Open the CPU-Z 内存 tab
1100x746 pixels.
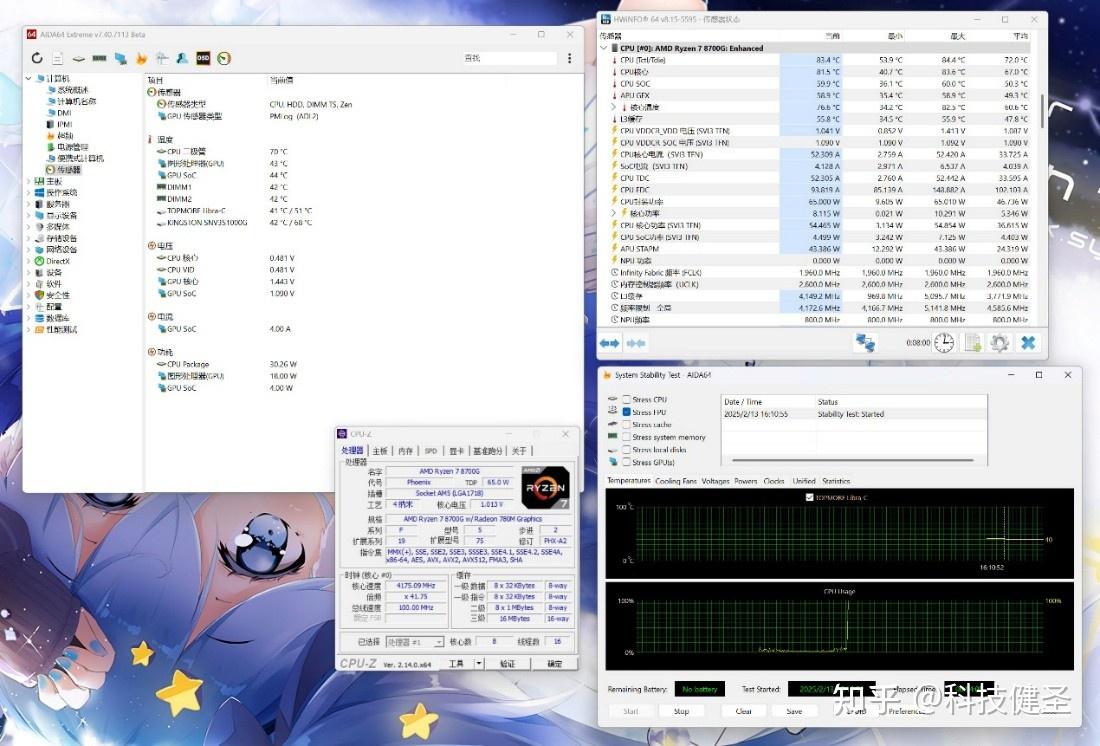coord(404,451)
